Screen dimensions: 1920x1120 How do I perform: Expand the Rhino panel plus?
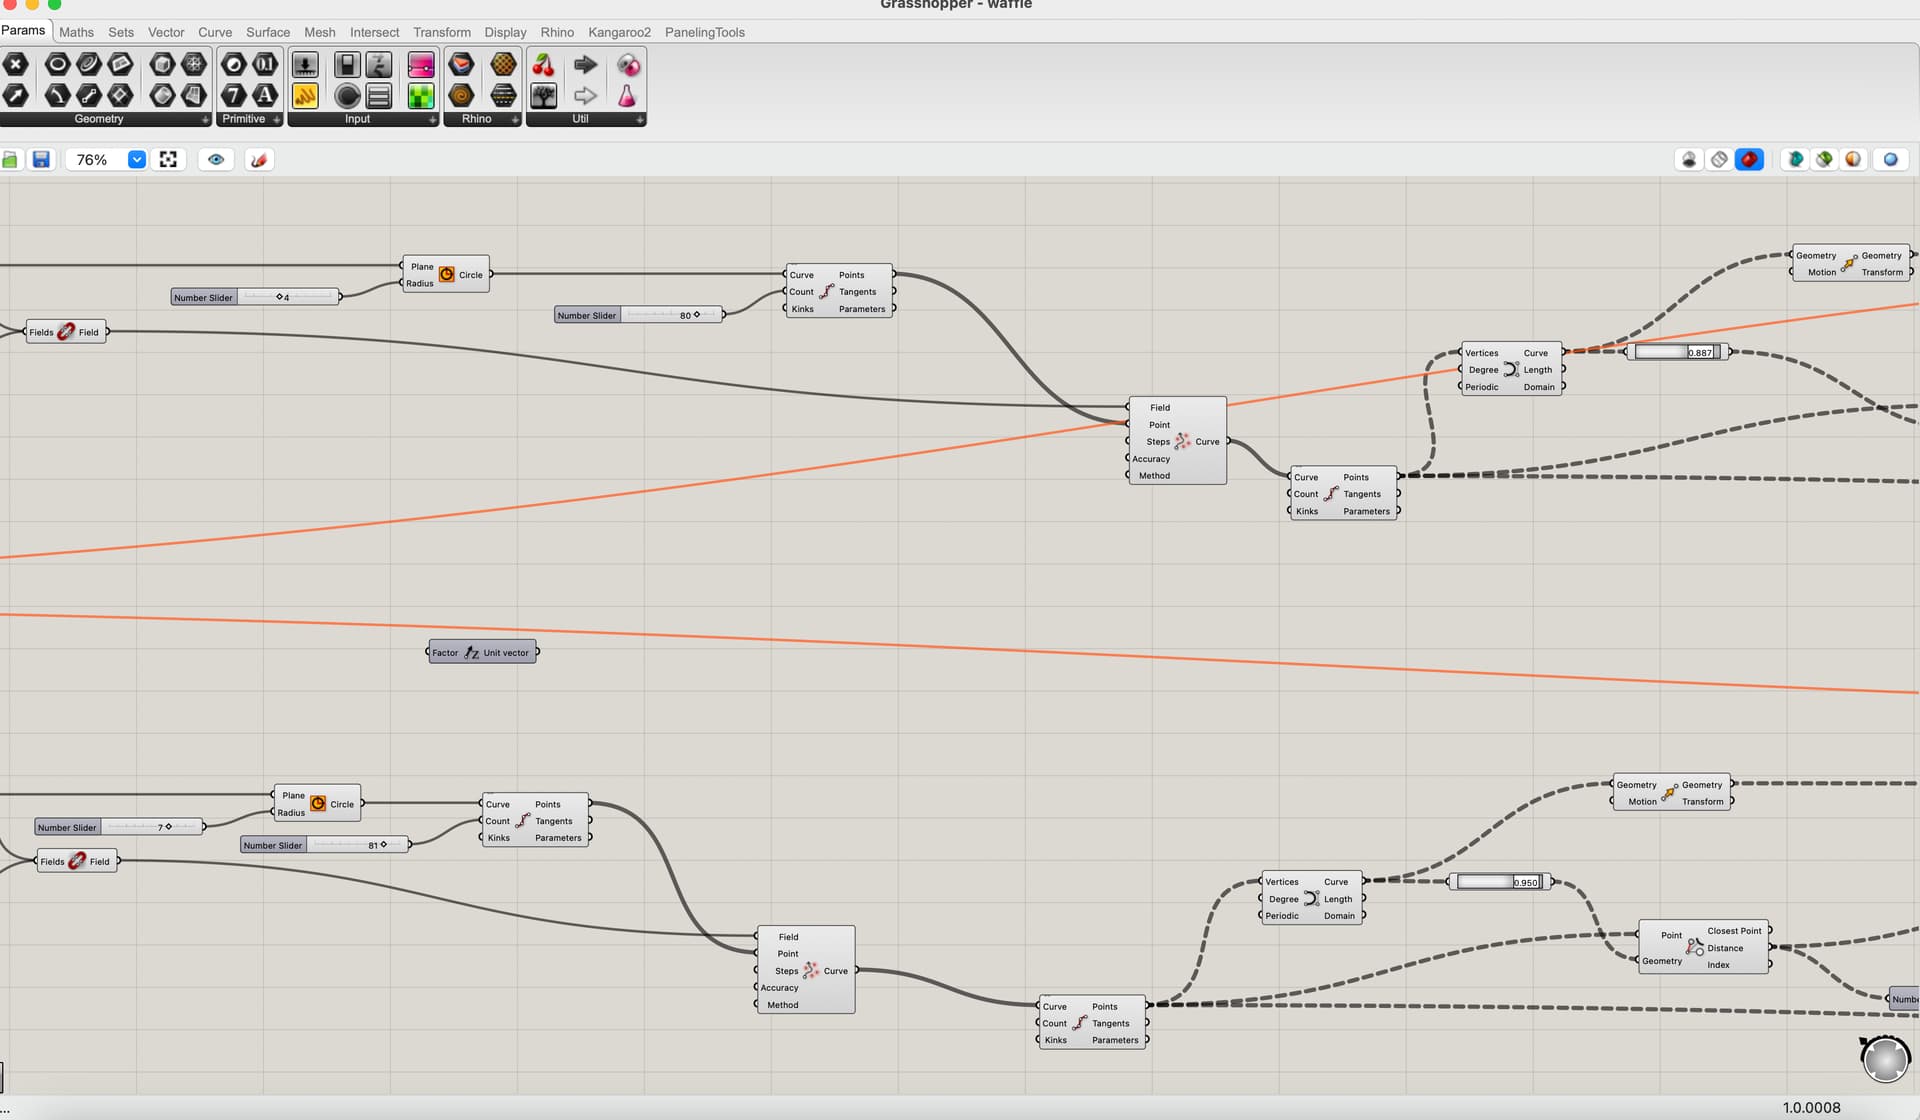515,119
